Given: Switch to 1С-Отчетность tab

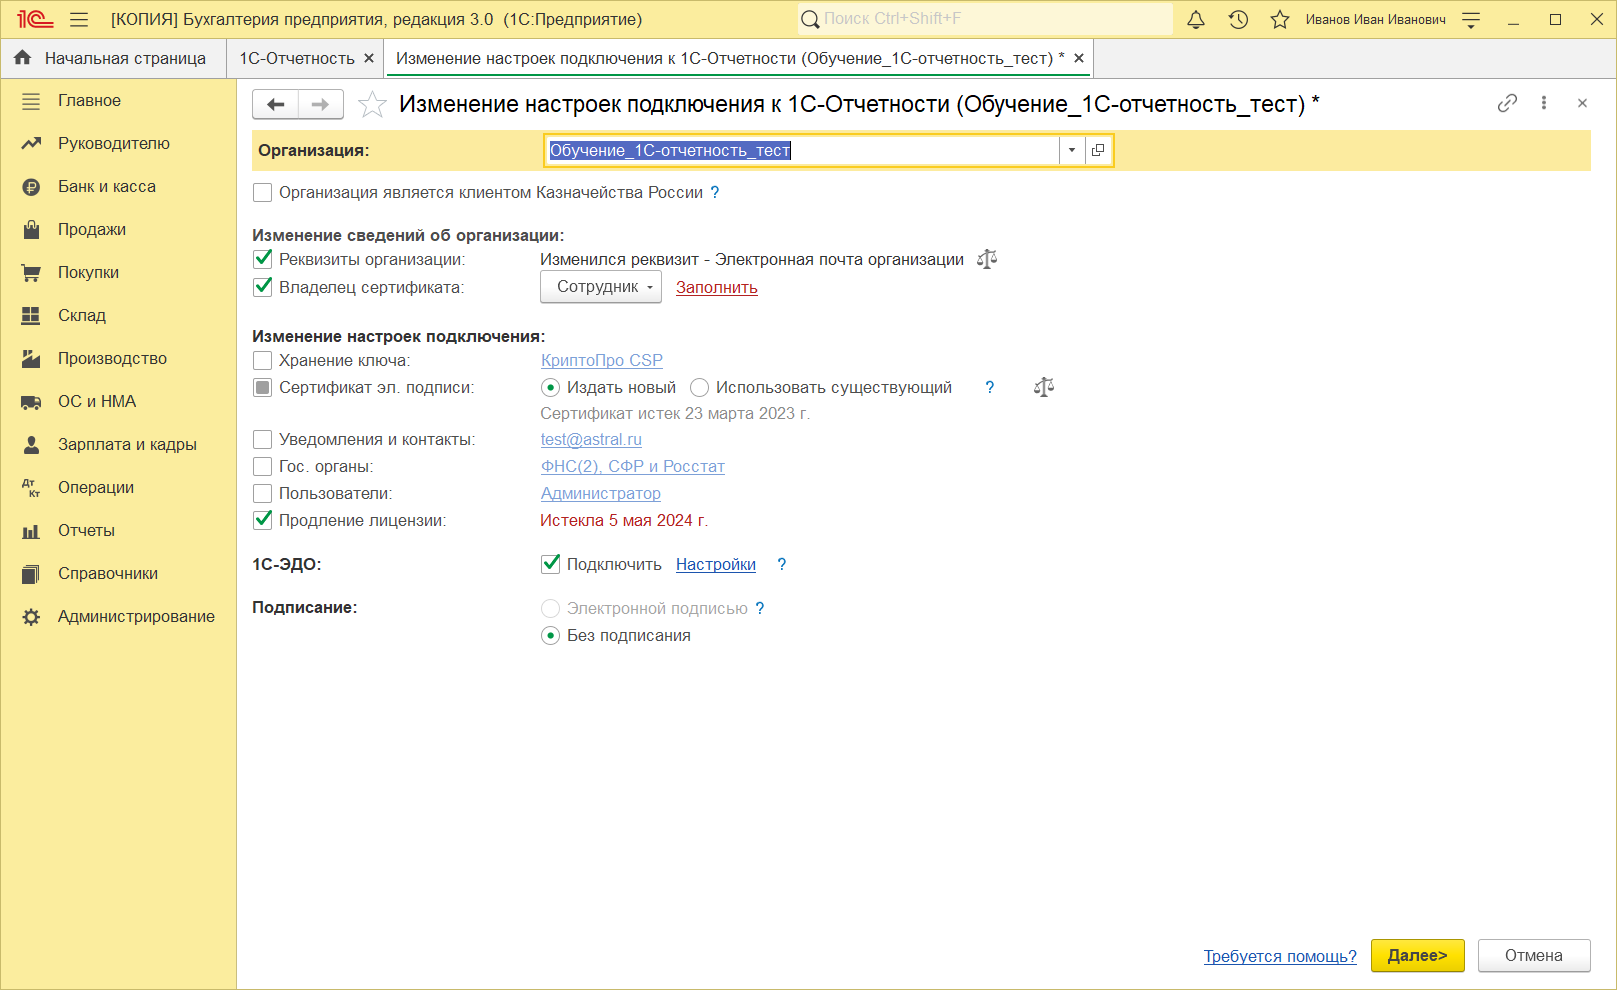Looking at the screenshot, I should pos(297,58).
